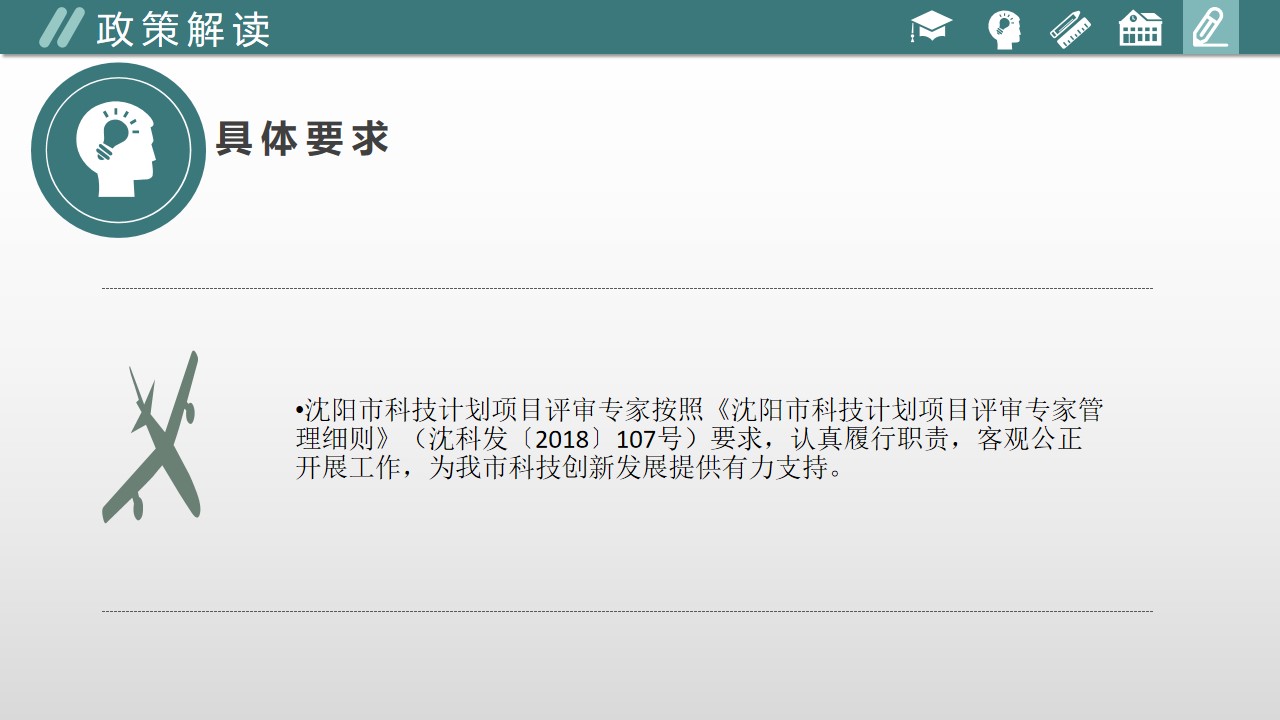Click 为我市科技创新发展提供有力支持 on last line
The image size is (1280, 720).
coord(636,468)
